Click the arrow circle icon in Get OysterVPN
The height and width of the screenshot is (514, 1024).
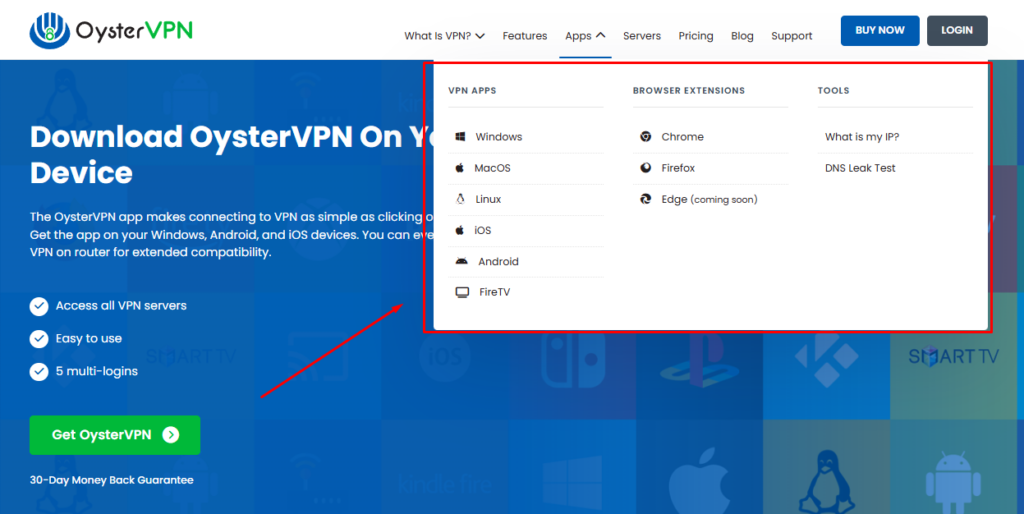[170, 435]
